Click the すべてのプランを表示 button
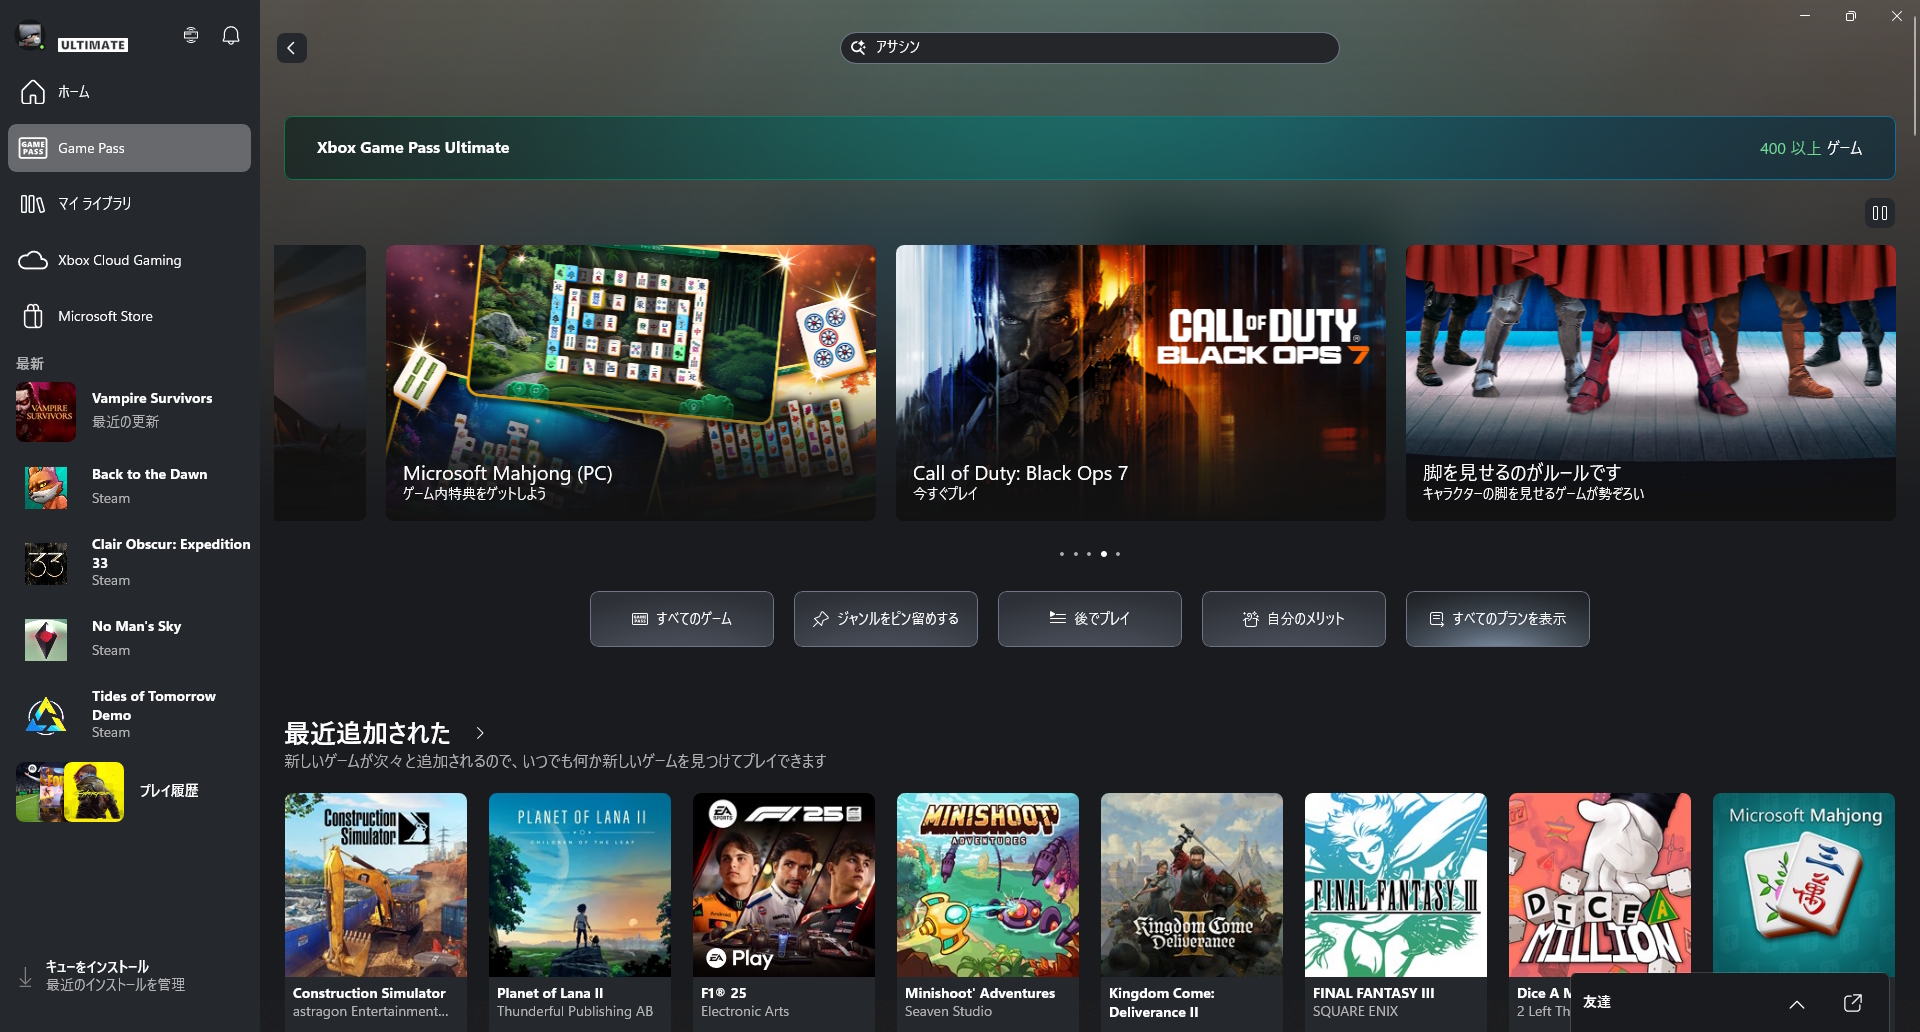This screenshot has width=1920, height=1032. pos(1498,619)
